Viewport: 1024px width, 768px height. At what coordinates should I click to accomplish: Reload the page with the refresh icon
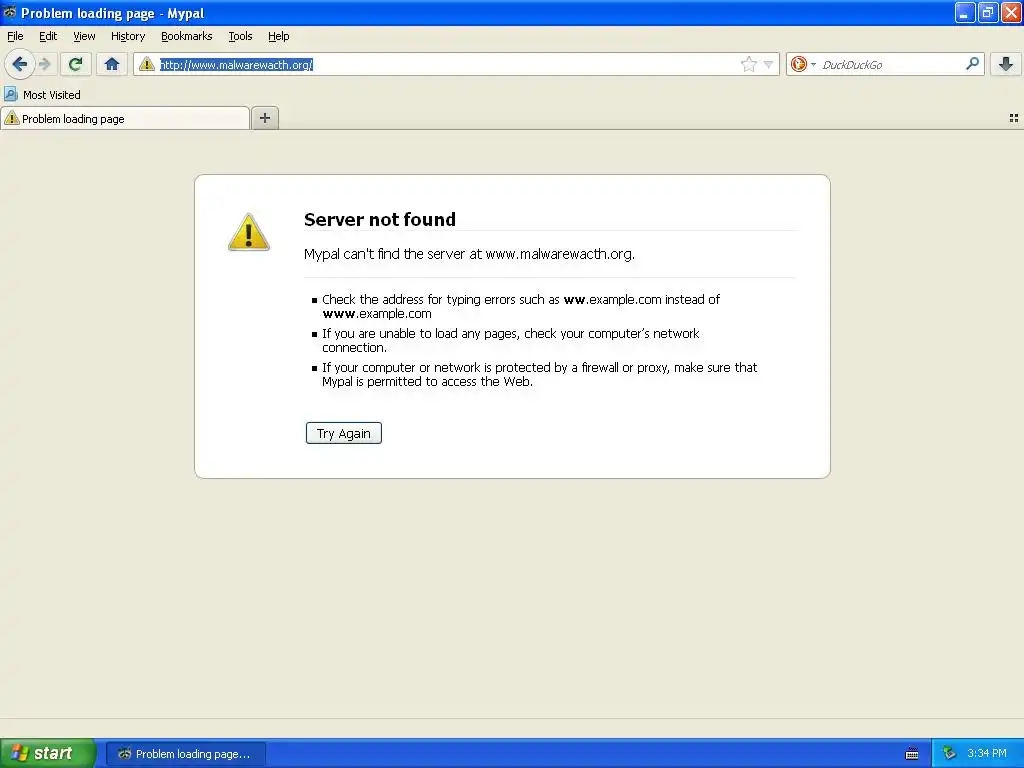coord(75,64)
